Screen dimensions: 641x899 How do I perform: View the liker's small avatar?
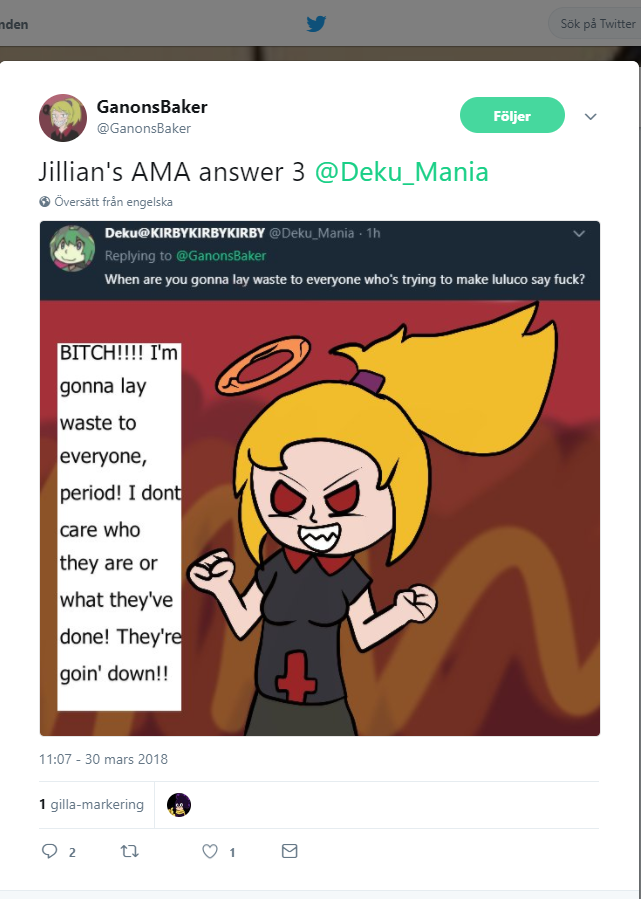point(179,805)
